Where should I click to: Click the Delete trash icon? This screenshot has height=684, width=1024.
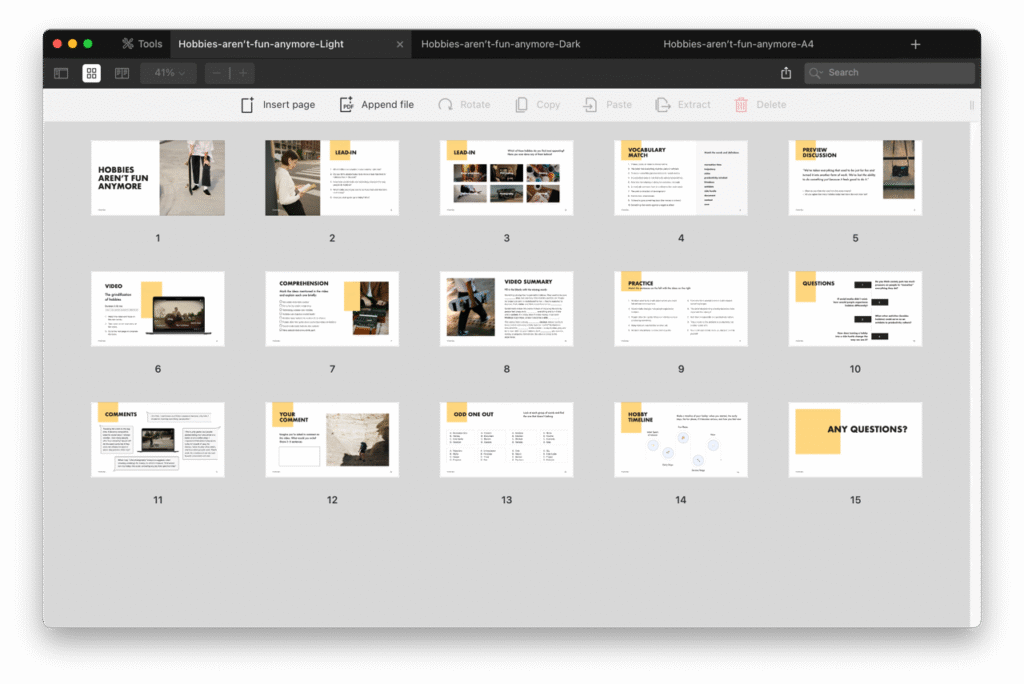click(741, 105)
